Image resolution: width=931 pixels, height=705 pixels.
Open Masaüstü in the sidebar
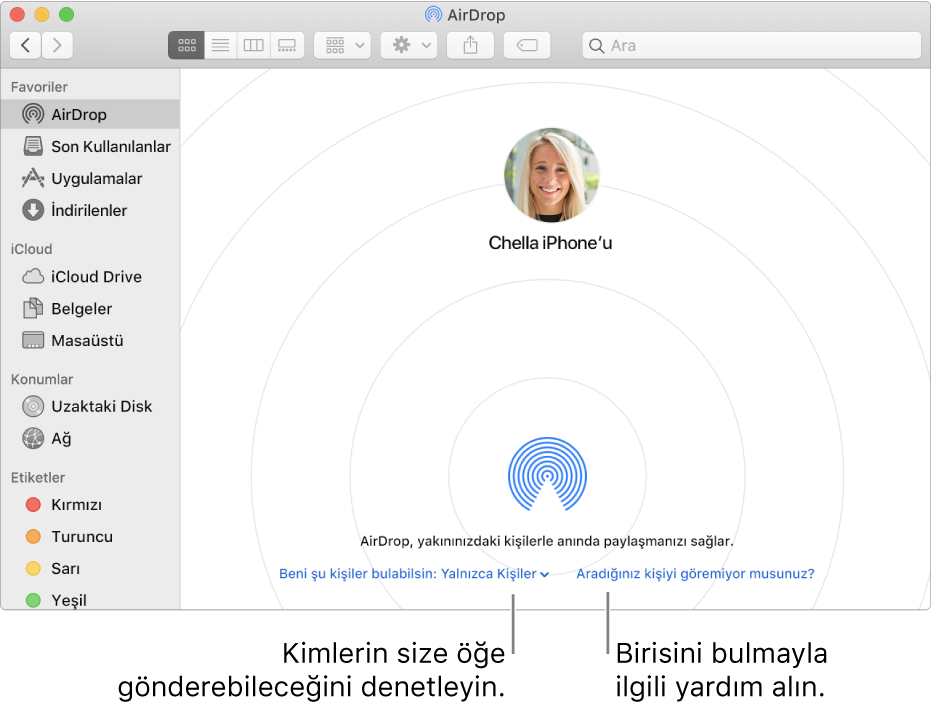pos(90,341)
